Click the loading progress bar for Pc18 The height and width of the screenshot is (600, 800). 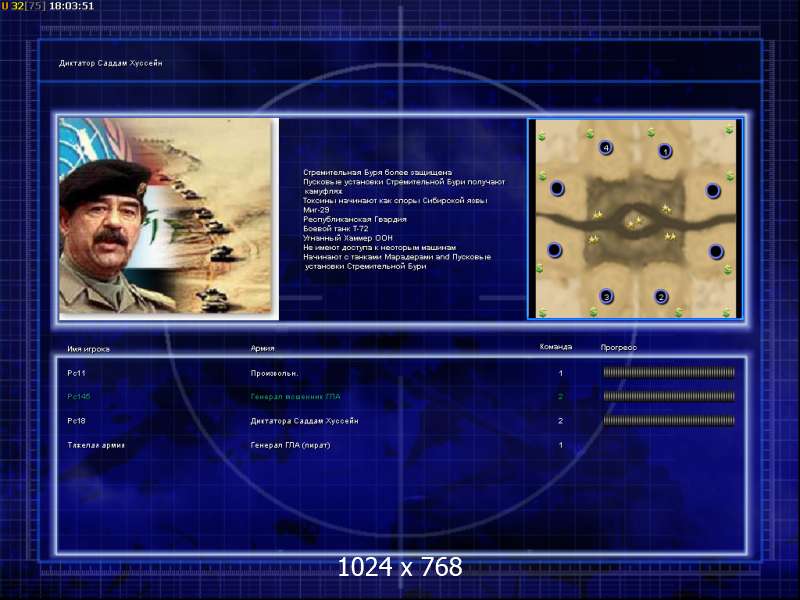669,421
